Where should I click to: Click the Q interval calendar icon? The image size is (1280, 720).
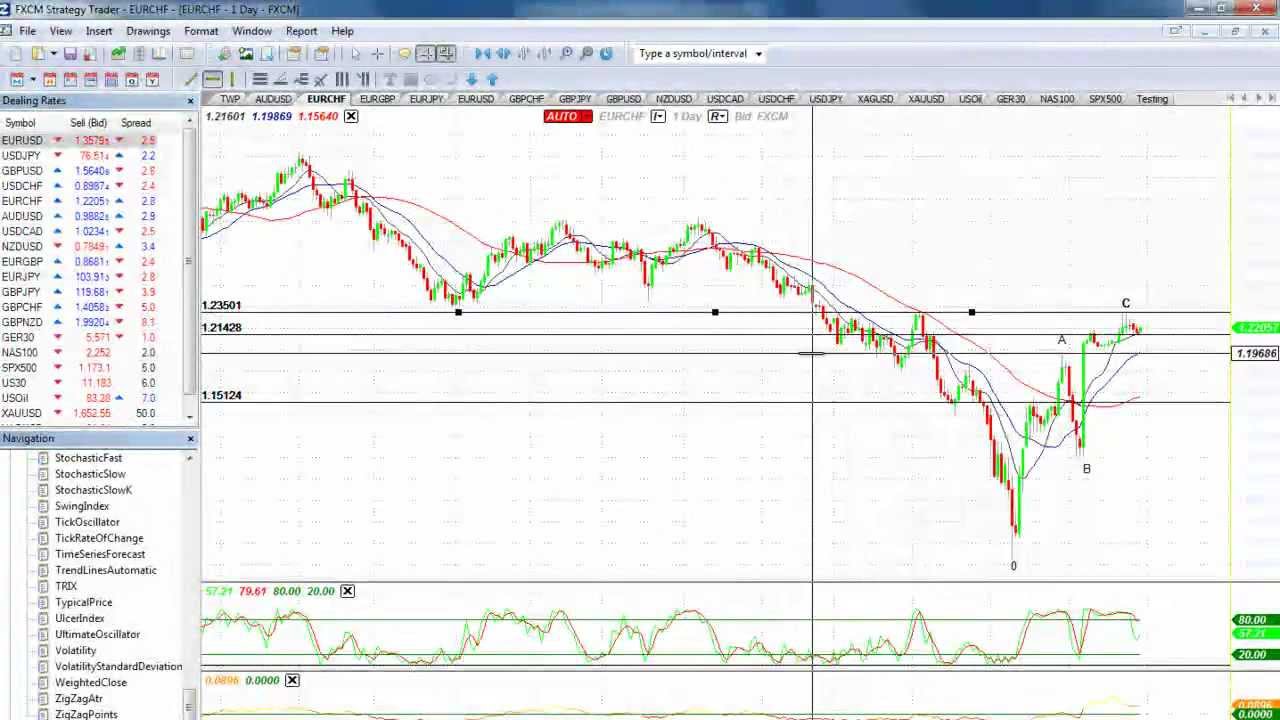point(131,79)
